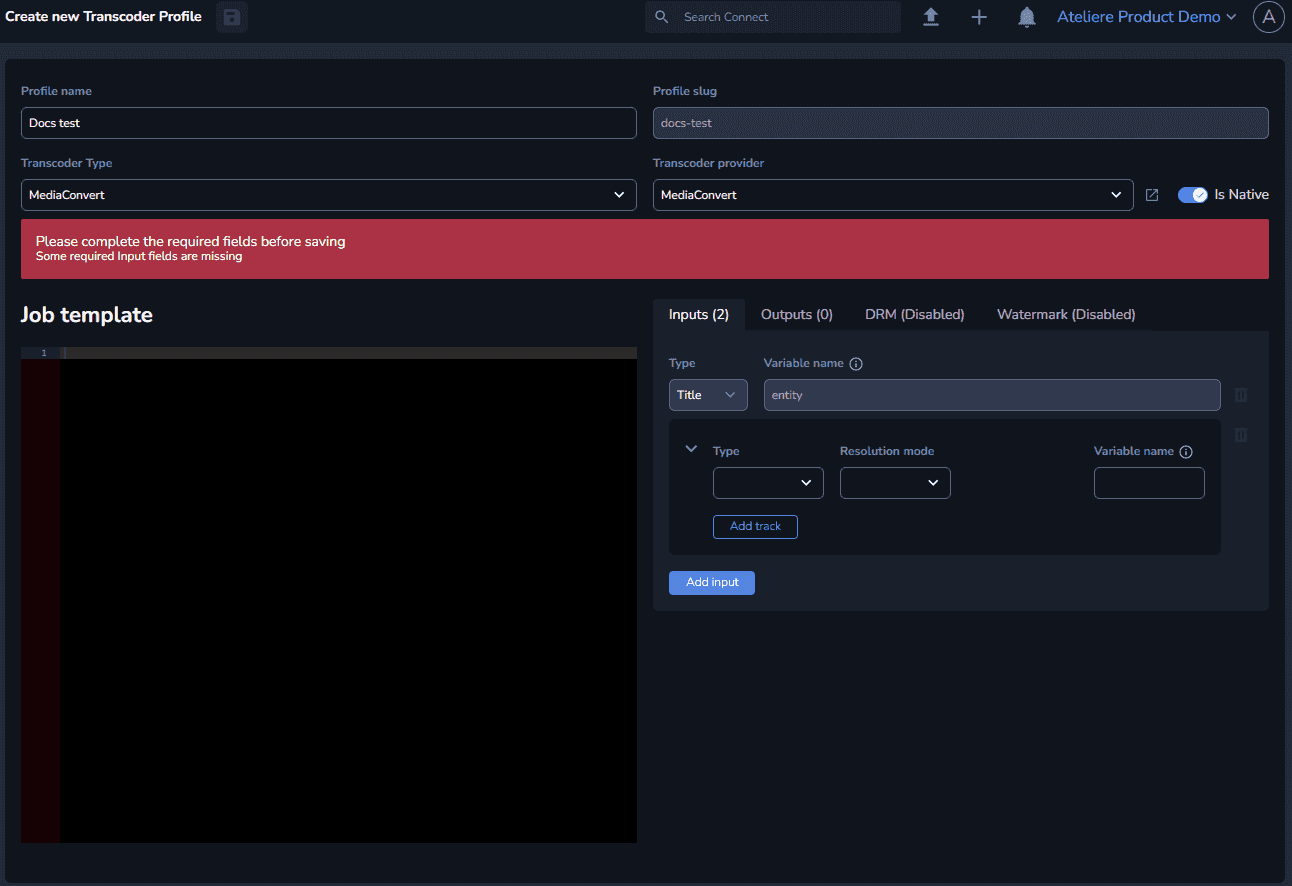
Task: Toggle the Is Native switch
Action: [x=1193, y=195]
